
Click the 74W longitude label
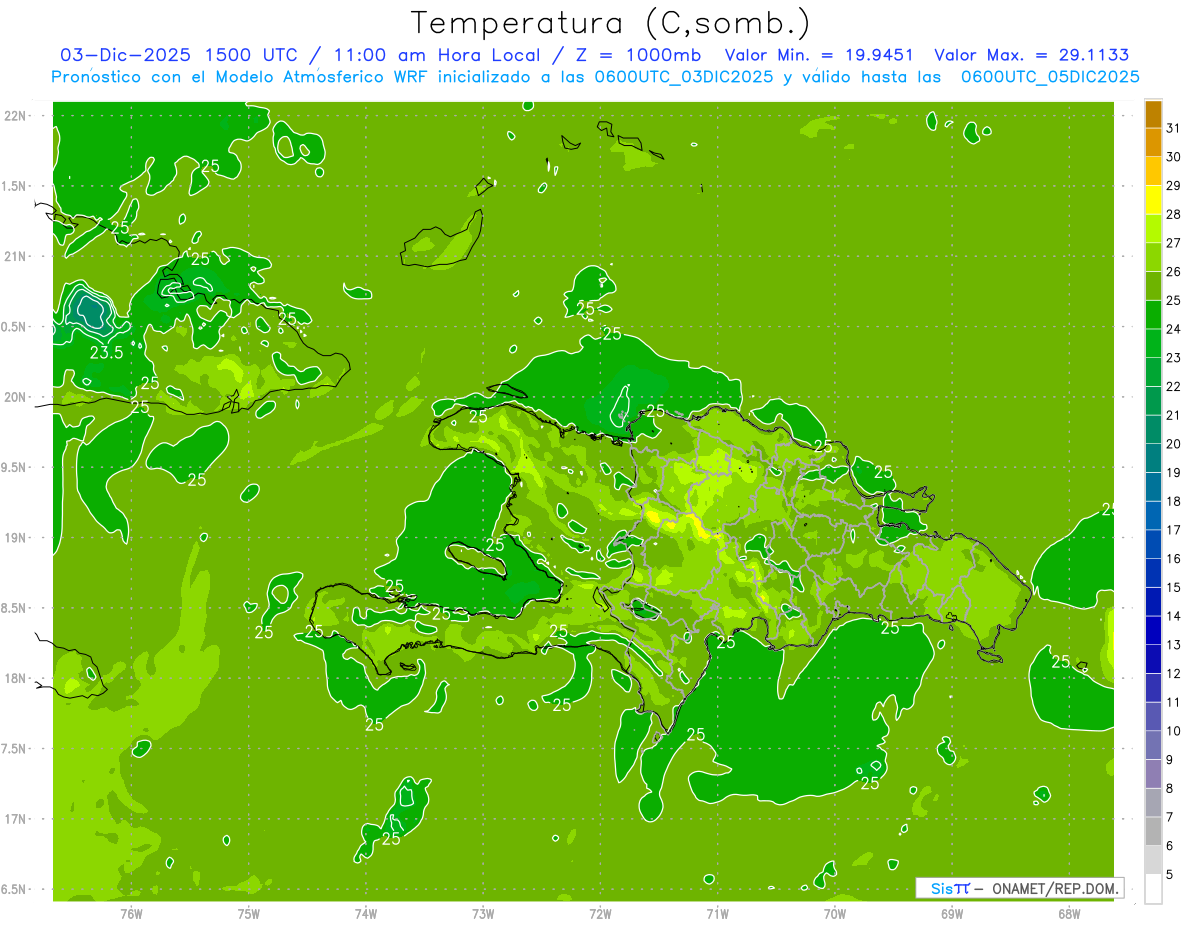tap(366, 912)
